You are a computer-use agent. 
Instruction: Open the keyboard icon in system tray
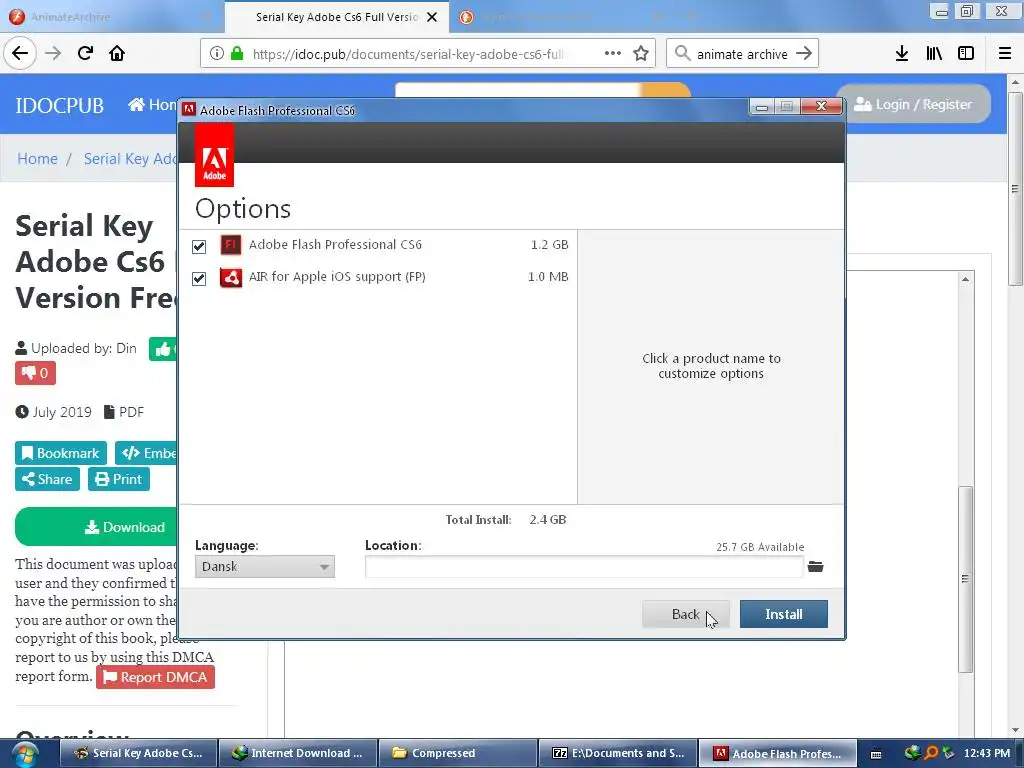click(876, 754)
